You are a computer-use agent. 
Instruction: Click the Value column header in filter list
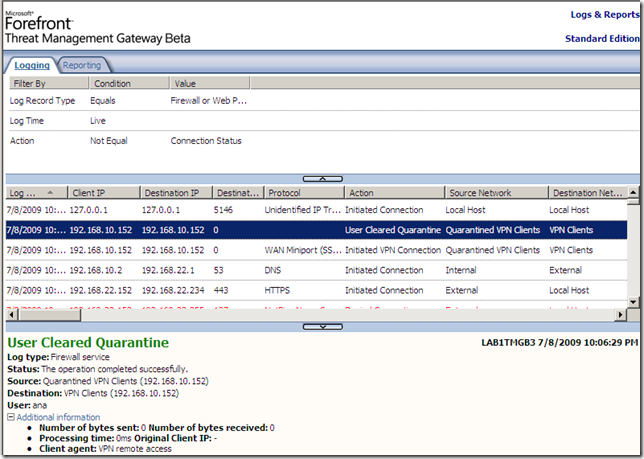pyautogui.click(x=210, y=83)
